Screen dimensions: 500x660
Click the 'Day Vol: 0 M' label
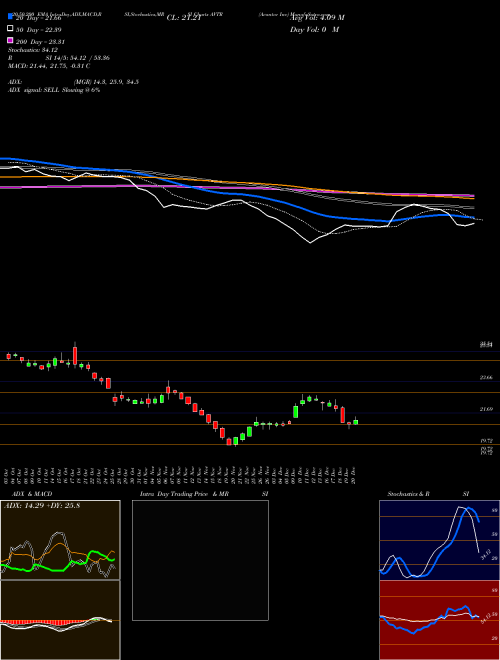tap(314, 29)
